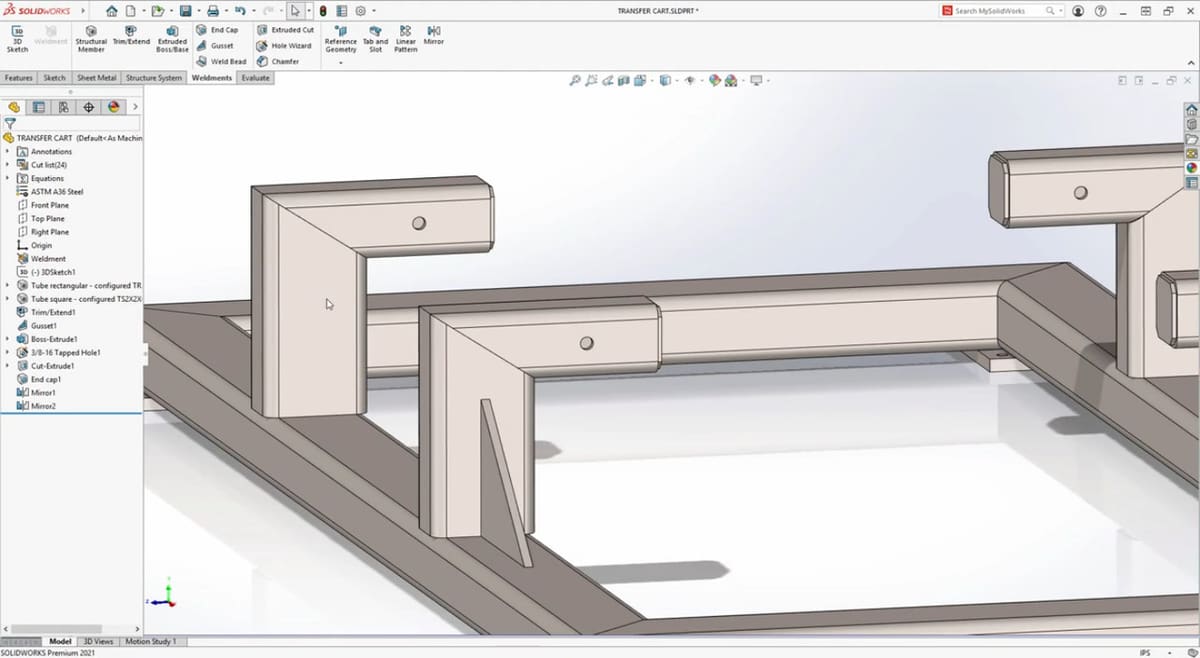
Task: Switch to the ConfigurationManager tab
Action: pyautogui.click(x=64, y=107)
